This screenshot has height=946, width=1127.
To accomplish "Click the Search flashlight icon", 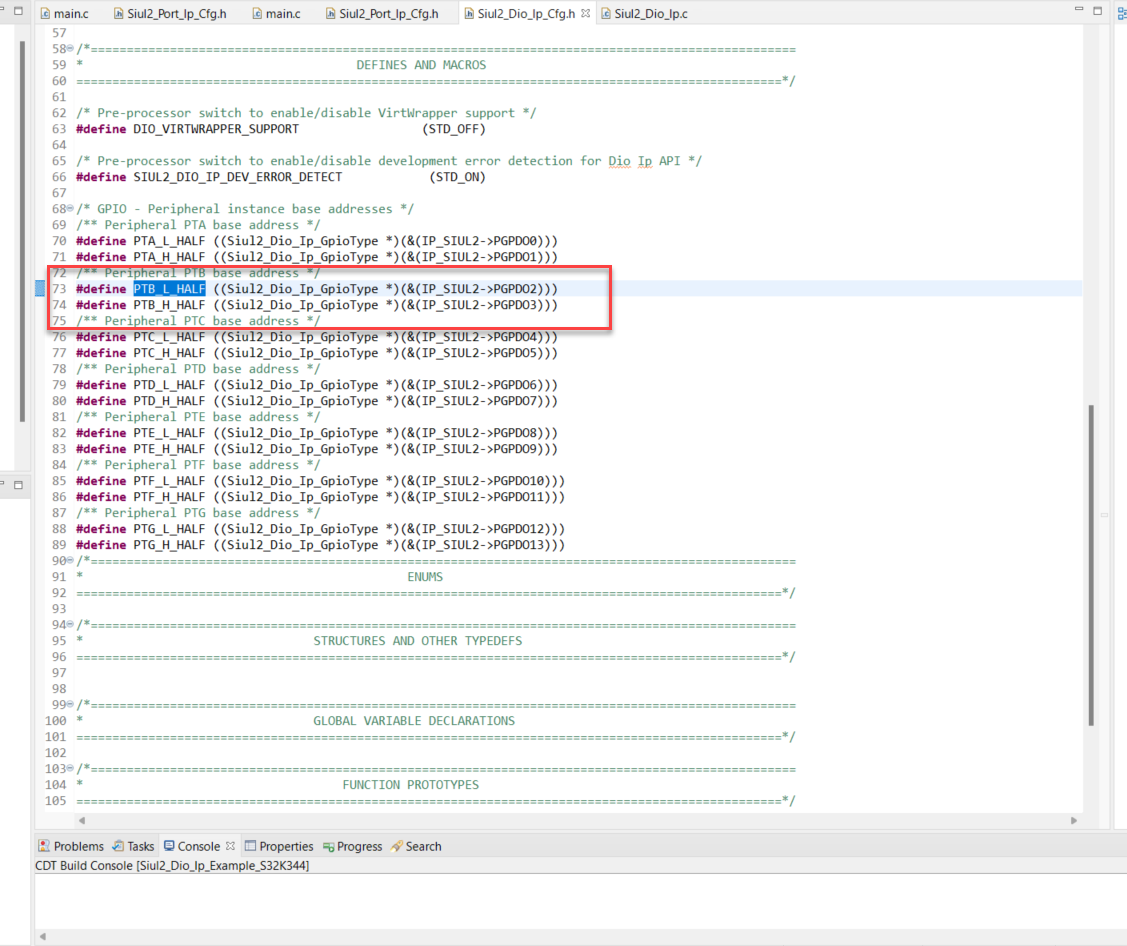I will [397, 846].
